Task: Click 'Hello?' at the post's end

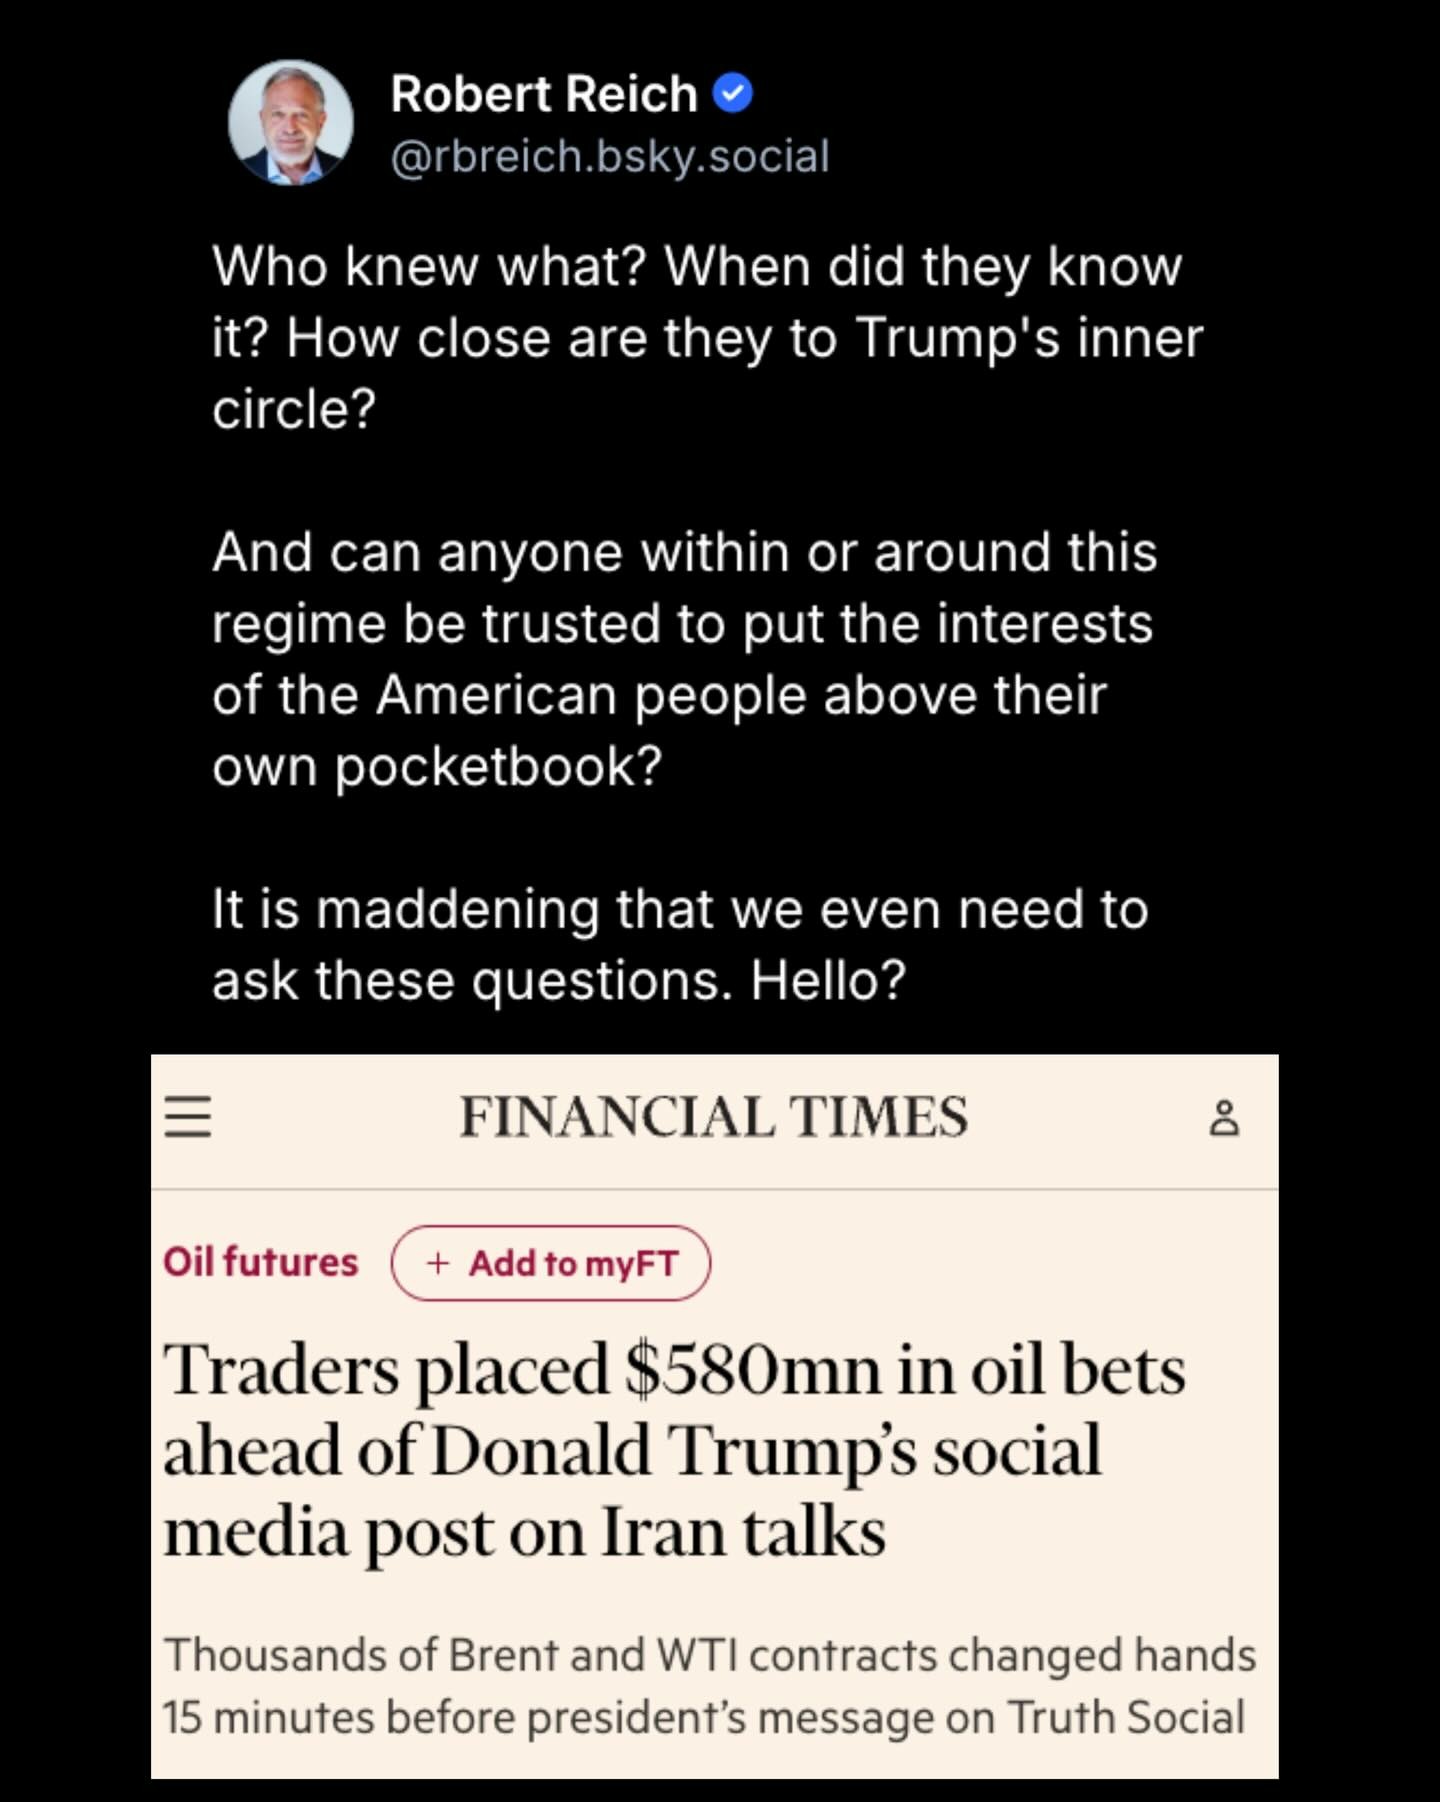Action: (828, 980)
